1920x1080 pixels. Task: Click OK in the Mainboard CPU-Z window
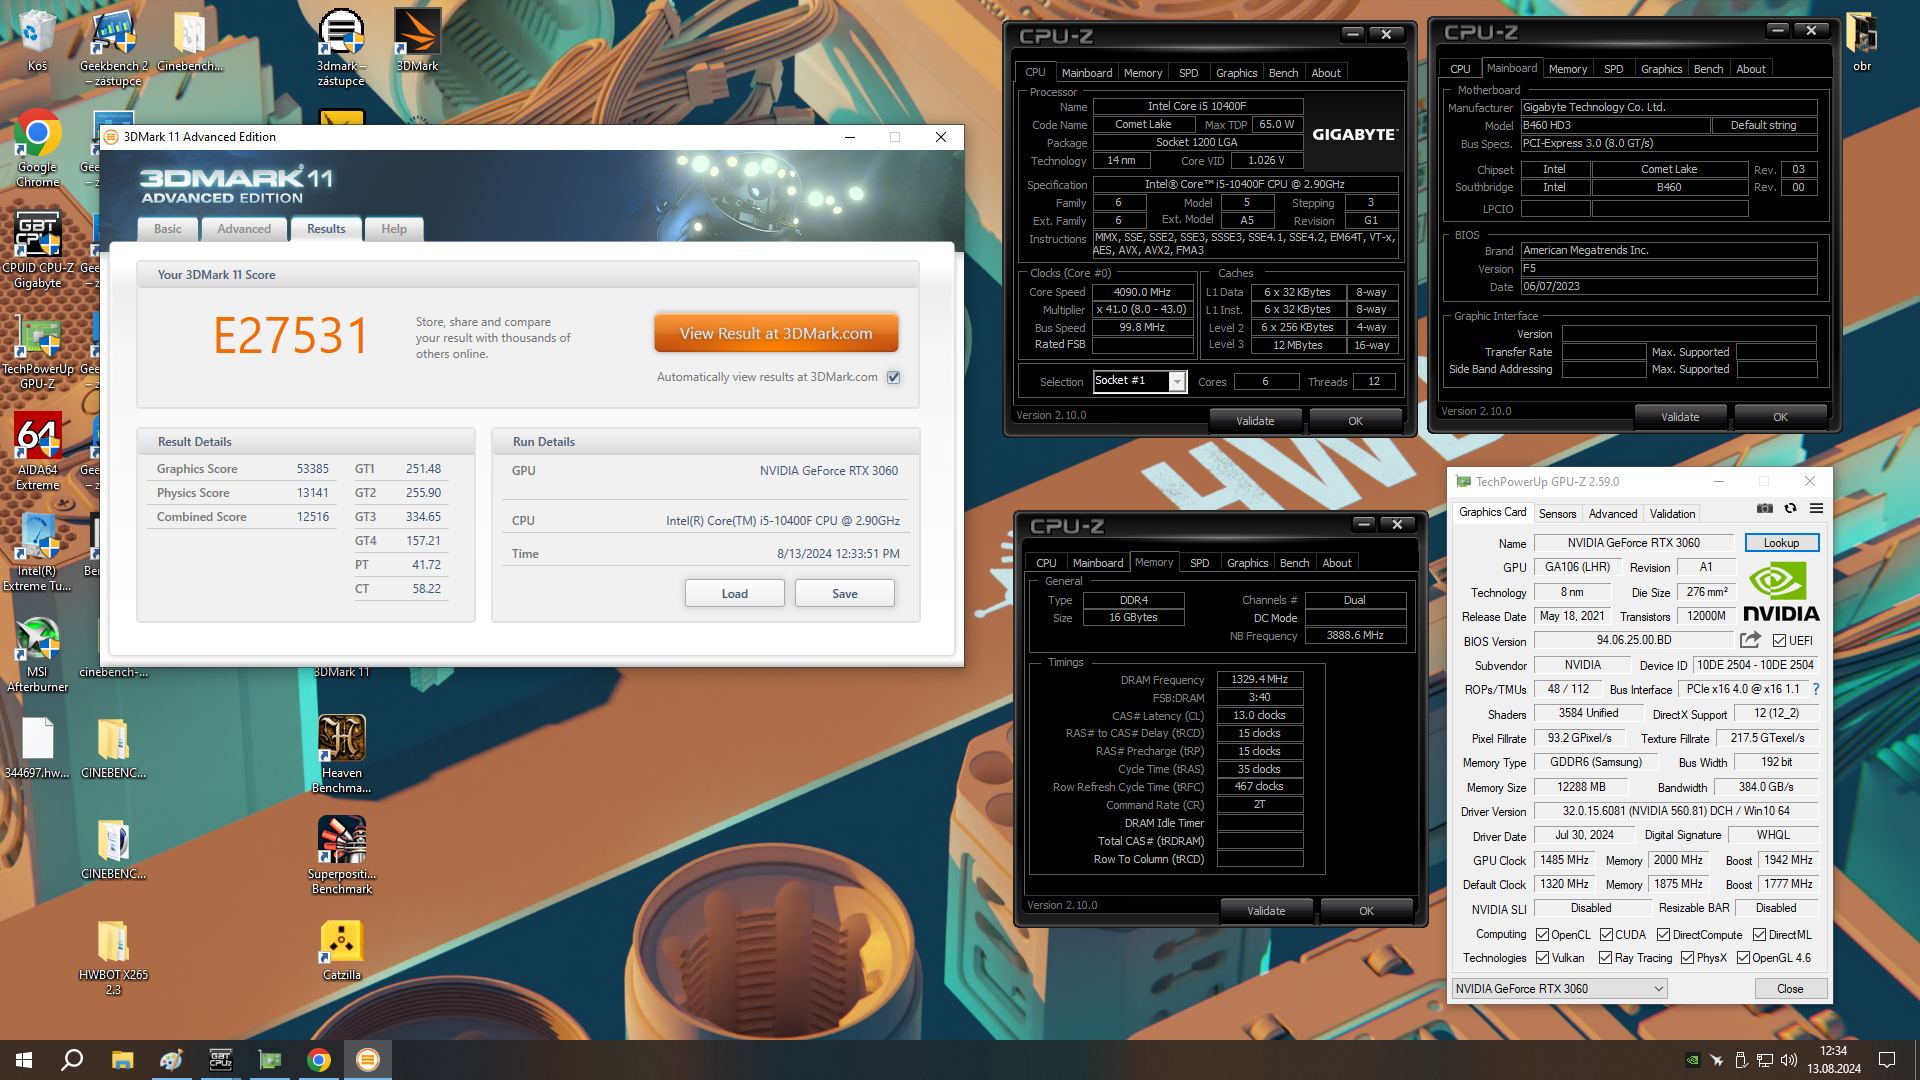(1780, 417)
